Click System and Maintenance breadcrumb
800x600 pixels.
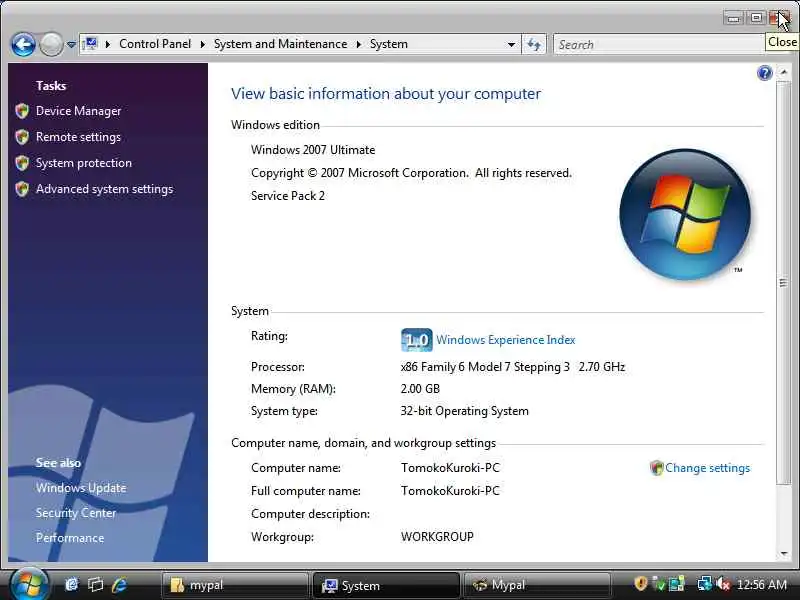pyautogui.click(x=280, y=44)
